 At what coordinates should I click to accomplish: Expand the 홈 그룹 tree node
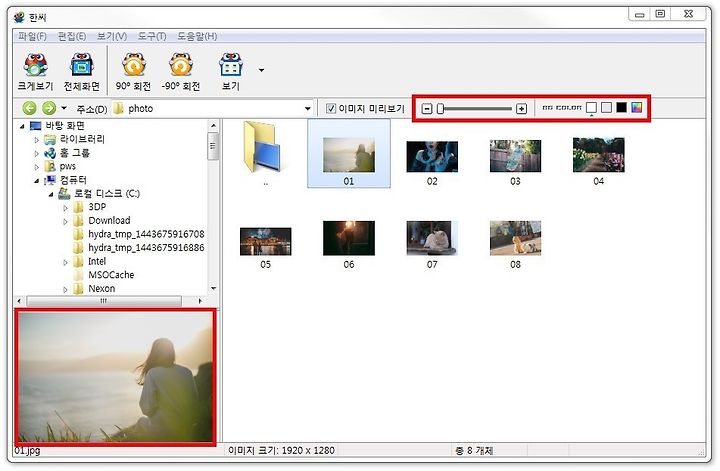pyautogui.click(x=37, y=154)
